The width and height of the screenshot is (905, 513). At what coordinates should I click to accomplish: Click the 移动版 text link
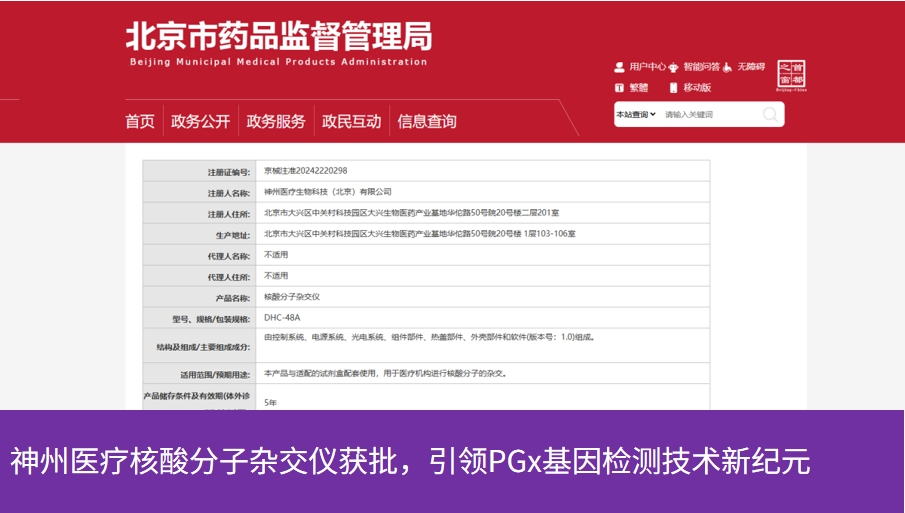click(697, 88)
